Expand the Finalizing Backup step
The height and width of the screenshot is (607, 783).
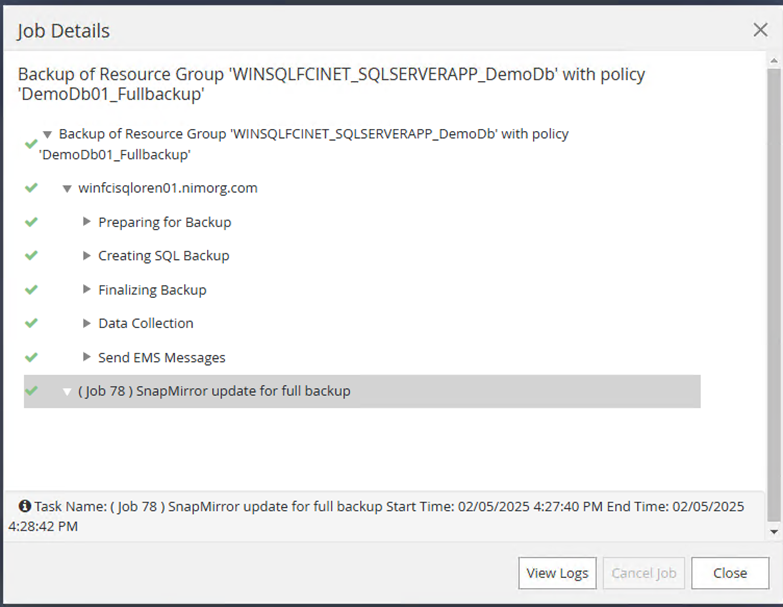[87, 290]
